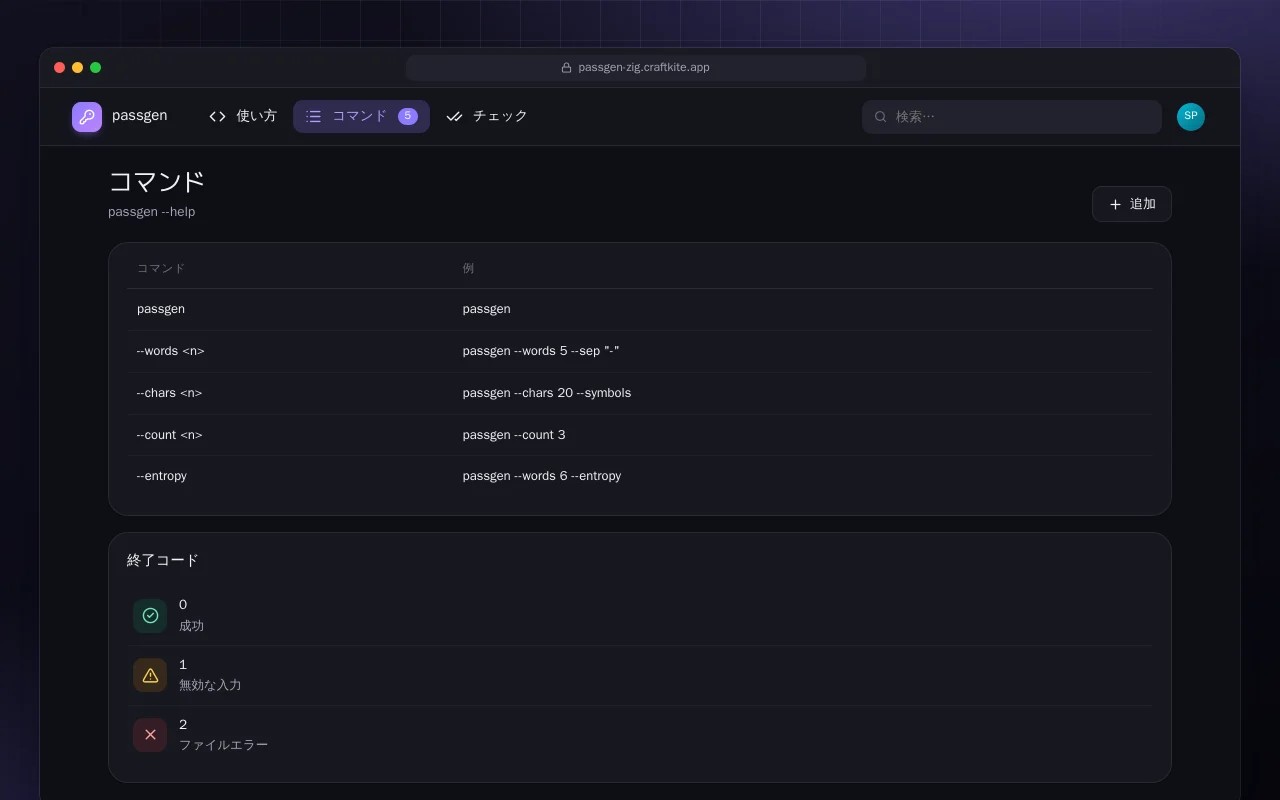Image resolution: width=1280 pixels, height=800 pixels.
Task: Click the magnifier icon in search box
Action: [x=881, y=117]
